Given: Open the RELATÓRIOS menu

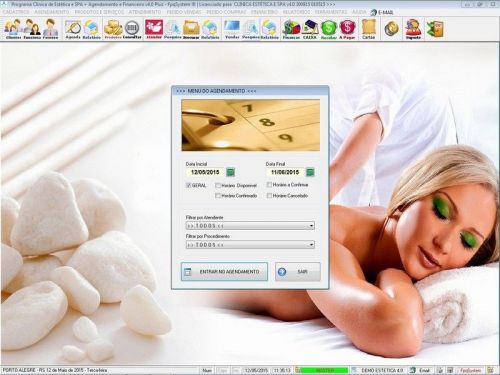Looking at the screenshot, I should pos(296,12).
